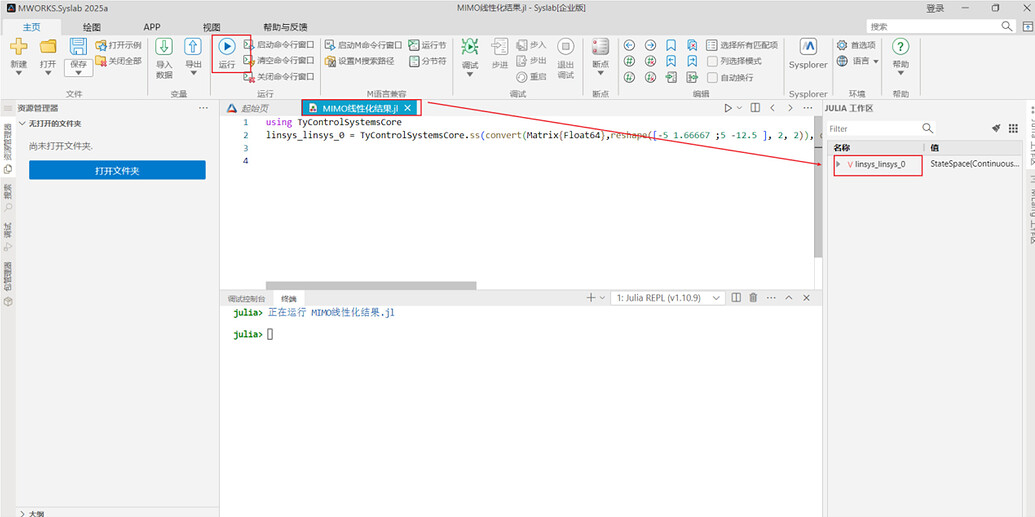The height and width of the screenshot is (517, 1035).
Task: Click 清空命令行窗口 to clear the console
Action: click(x=279, y=61)
